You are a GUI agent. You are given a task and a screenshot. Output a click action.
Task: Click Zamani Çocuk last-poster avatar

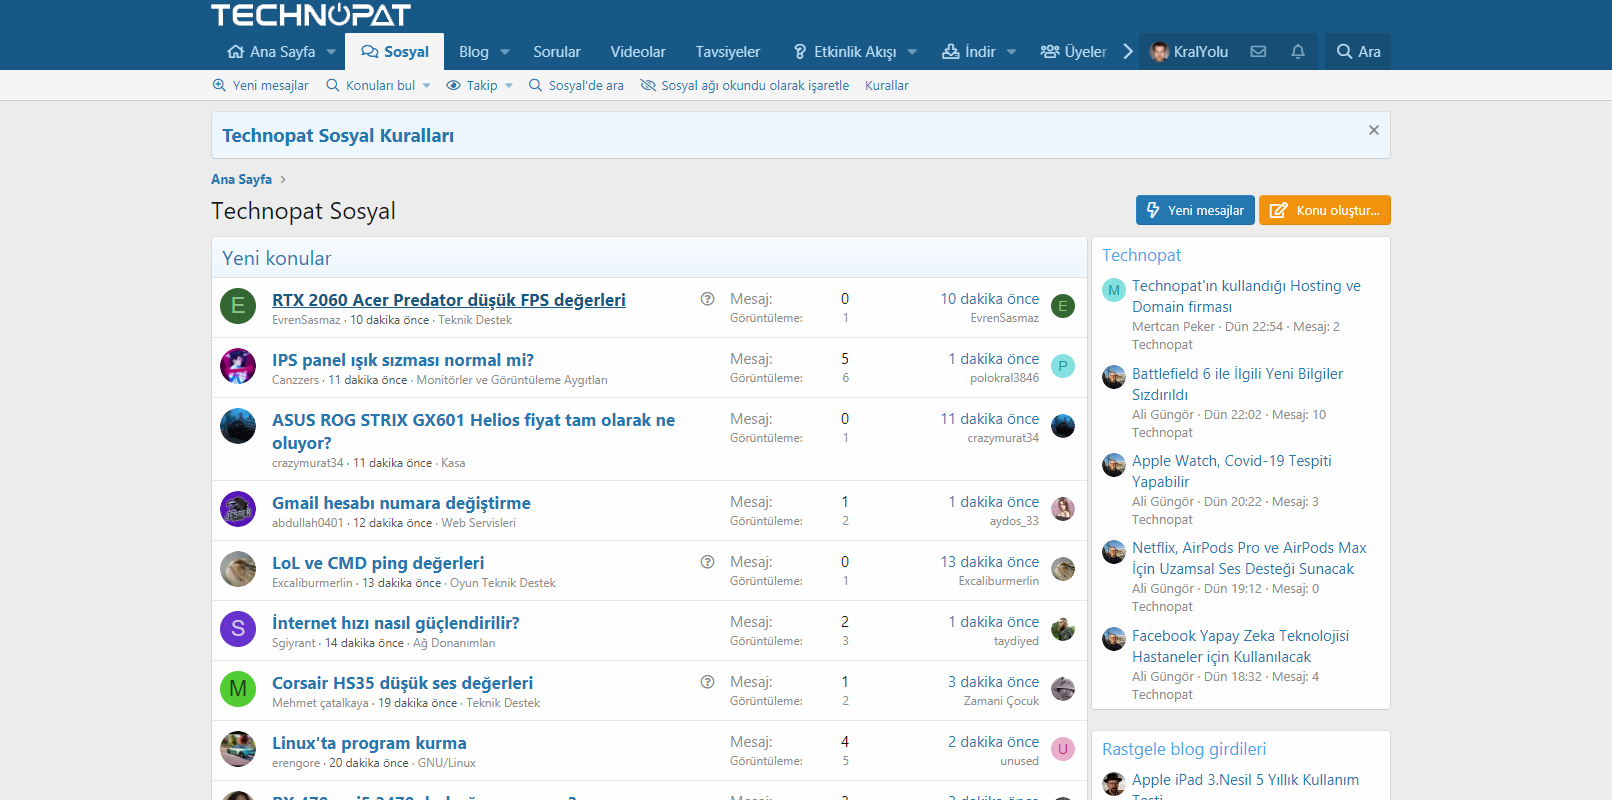[1063, 689]
